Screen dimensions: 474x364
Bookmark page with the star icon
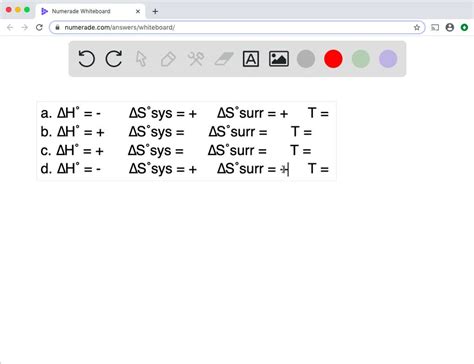pos(417,27)
